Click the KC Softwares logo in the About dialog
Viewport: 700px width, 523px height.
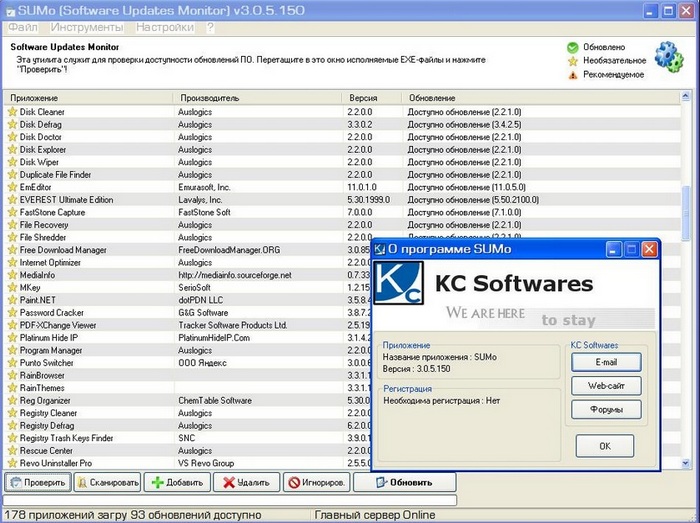point(399,286)
